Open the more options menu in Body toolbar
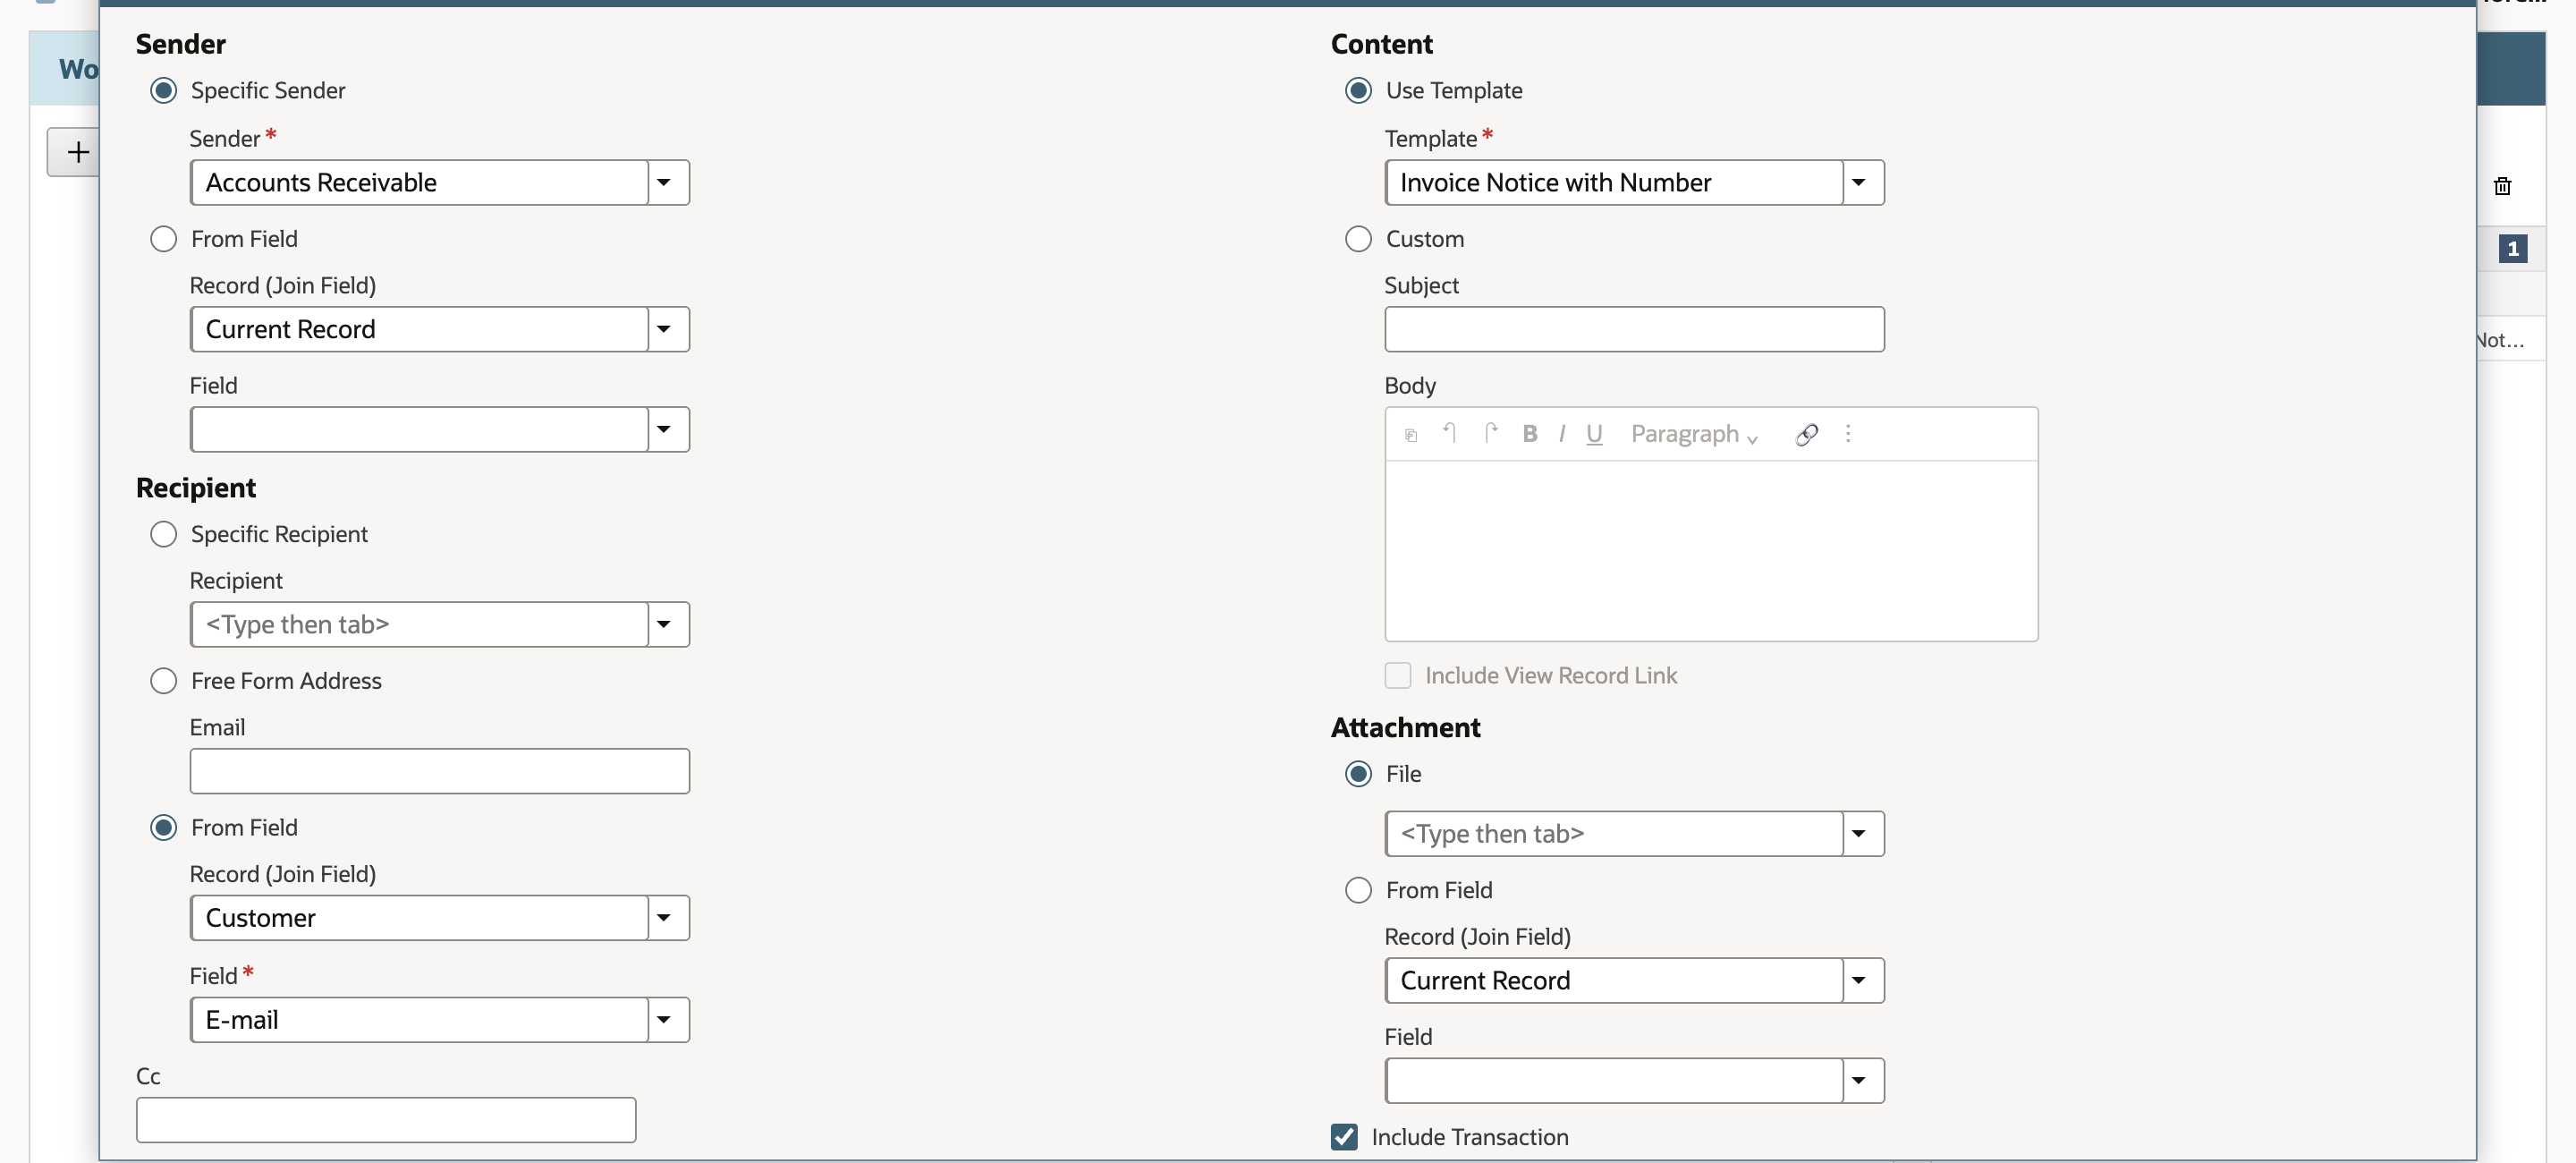The image size is (2576, 1163). click(1847, 434)
